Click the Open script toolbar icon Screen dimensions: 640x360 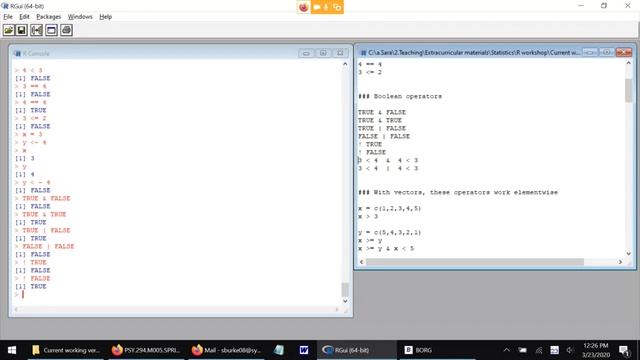point(9,30)
